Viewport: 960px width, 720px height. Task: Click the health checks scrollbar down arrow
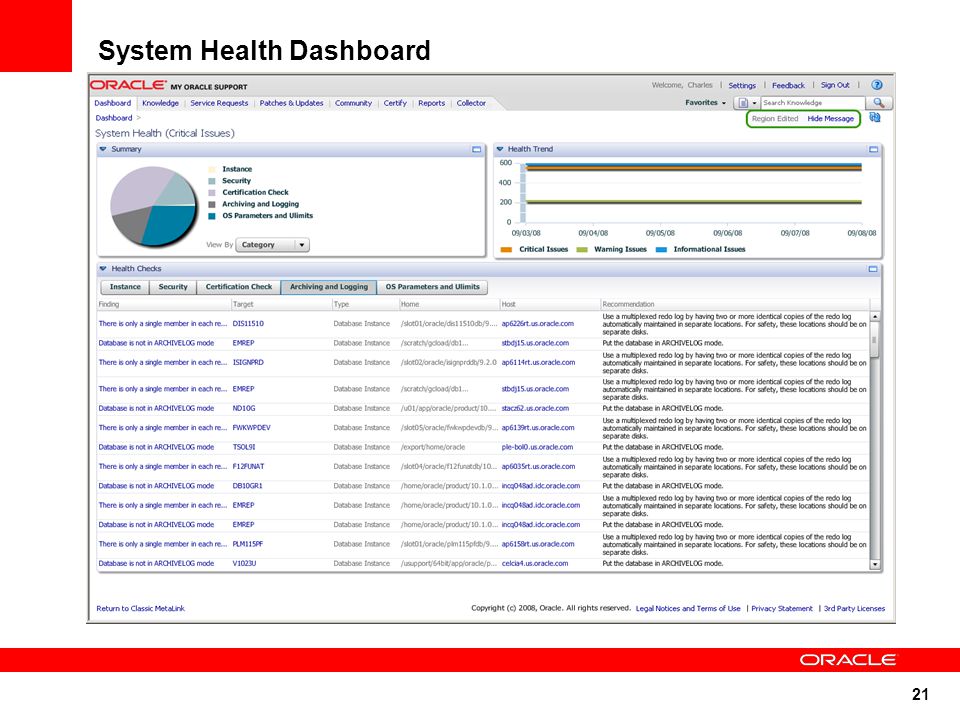click(875, 564)
